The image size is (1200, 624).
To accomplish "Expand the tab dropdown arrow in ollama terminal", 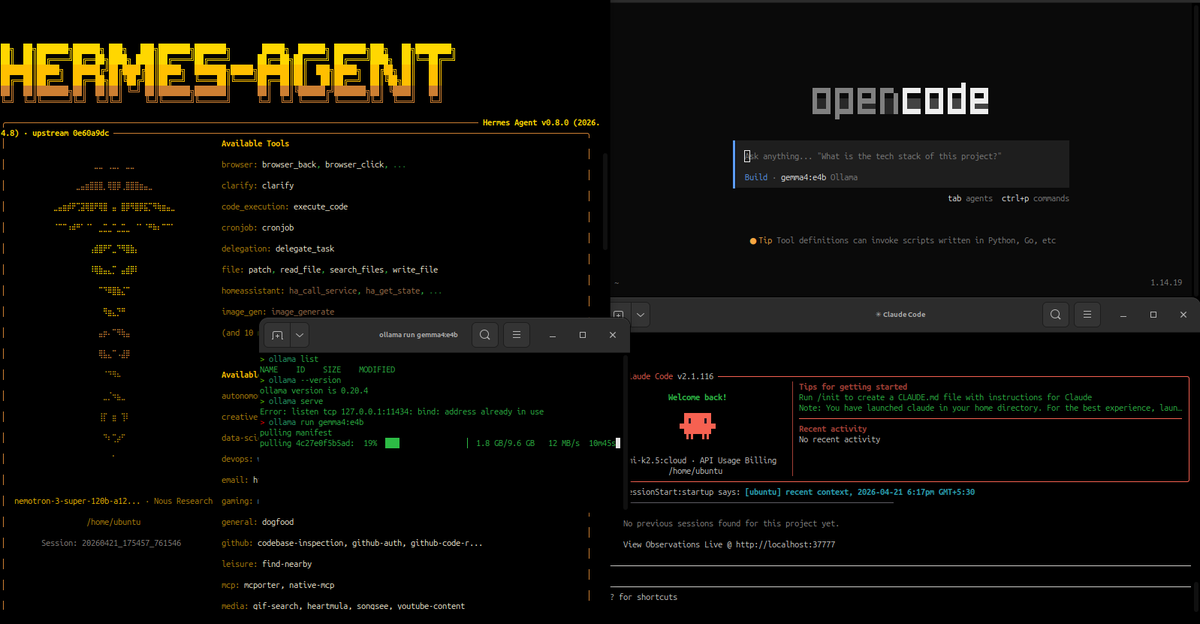I will click(x=299, y=335).
